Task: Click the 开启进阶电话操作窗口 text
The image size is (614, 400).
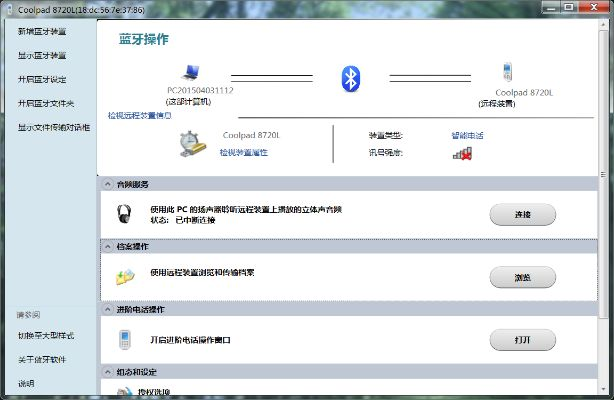Action: [x=190, y=340]
